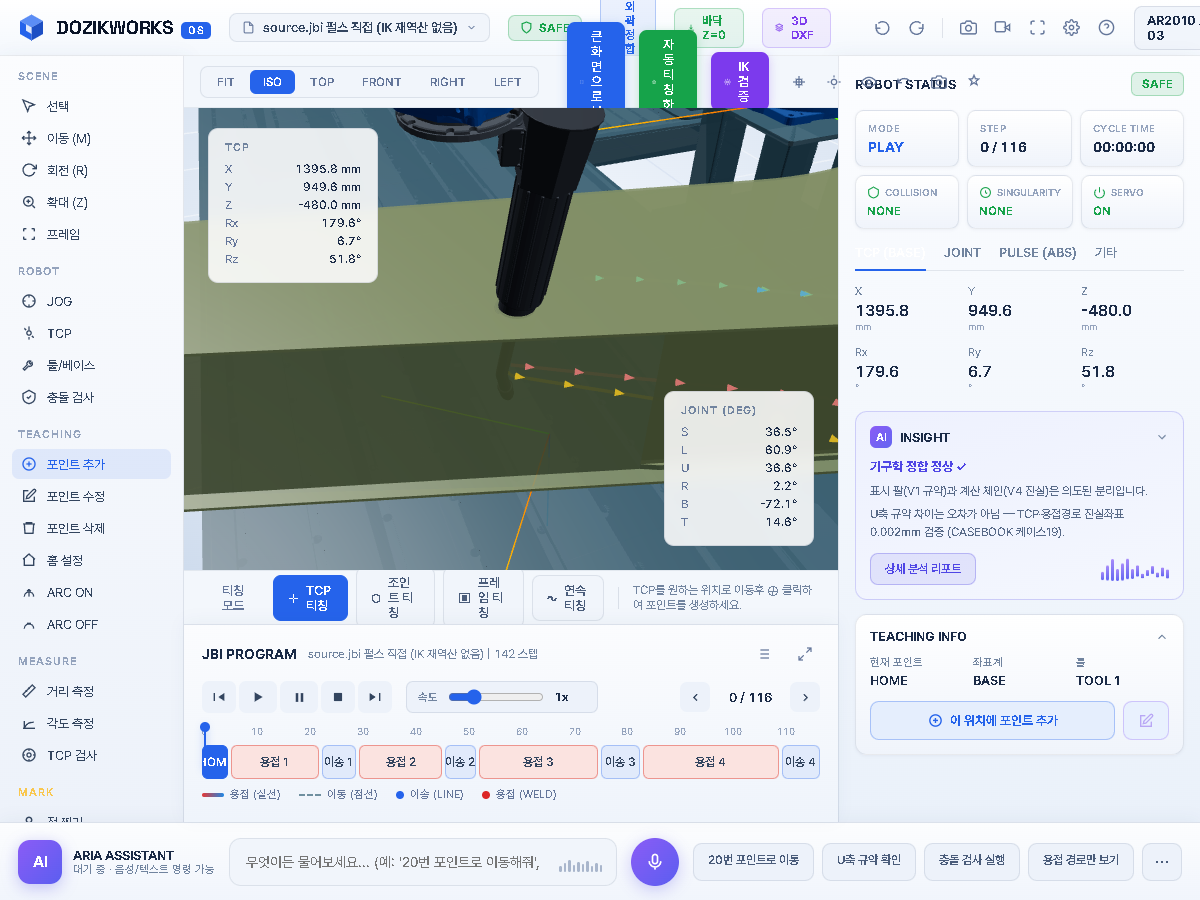
Task: Open source.jbi file dropdown
Action: (x=360, y=28)
